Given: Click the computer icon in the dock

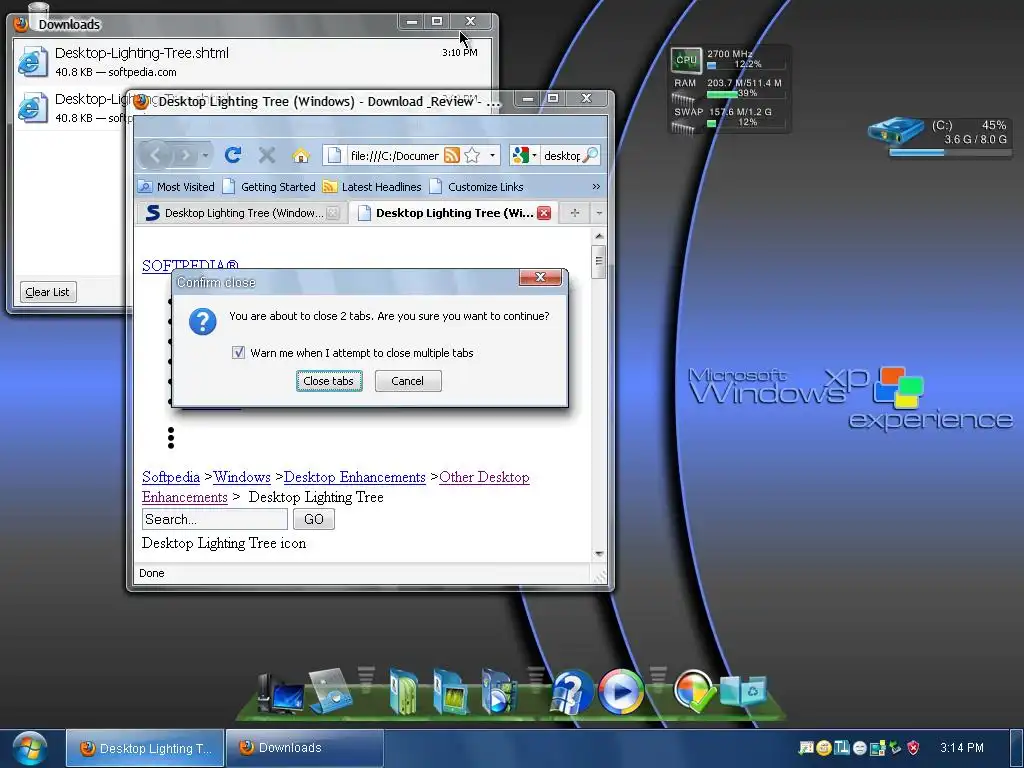Looking at the screenshot, I should [x=280, y=692].
